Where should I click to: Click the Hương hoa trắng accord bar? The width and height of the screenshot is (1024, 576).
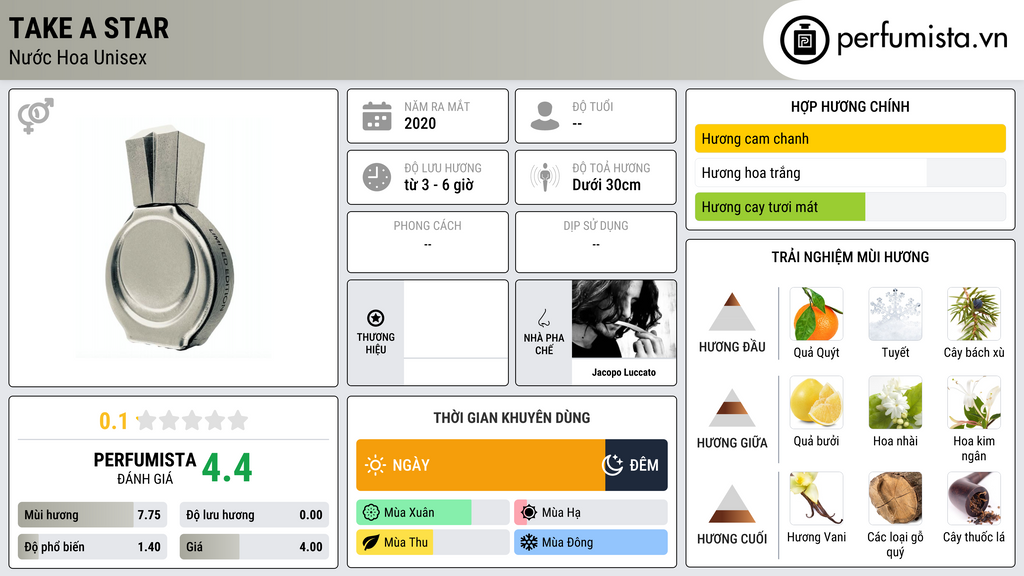tap(850, 172)
